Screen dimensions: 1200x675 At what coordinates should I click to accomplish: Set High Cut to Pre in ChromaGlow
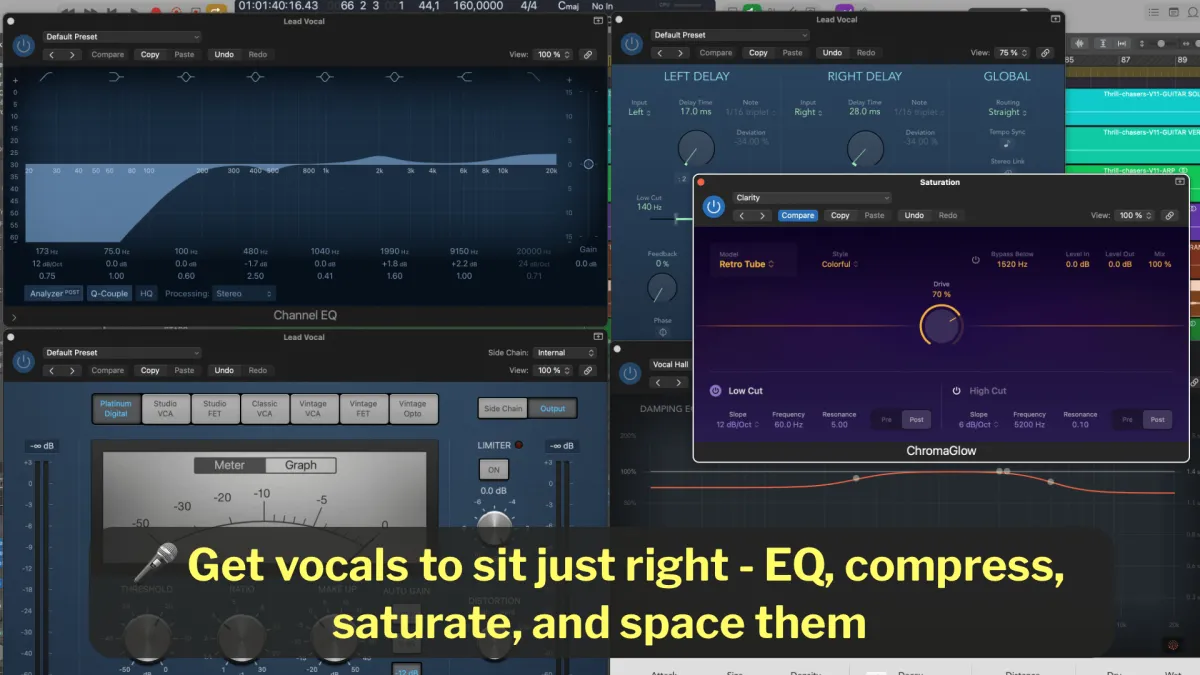click(1127, 420)
